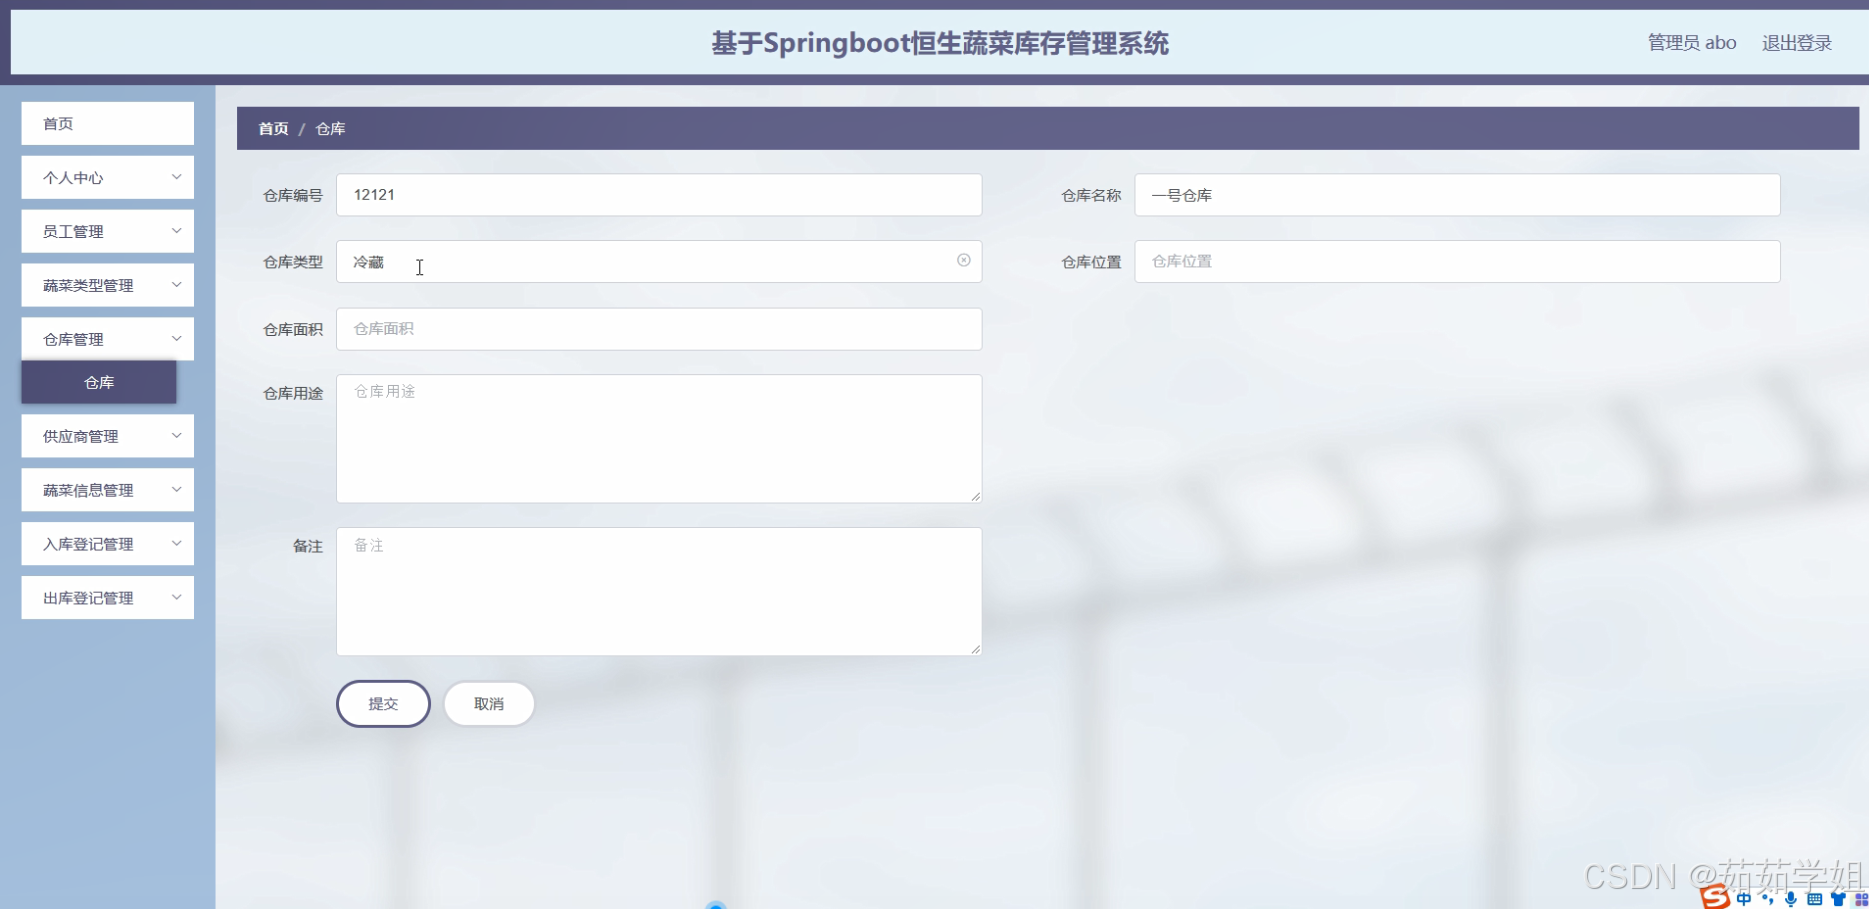Click the 备注 field label
This screenshot has height=909, width=1869.
pos(308,546)
